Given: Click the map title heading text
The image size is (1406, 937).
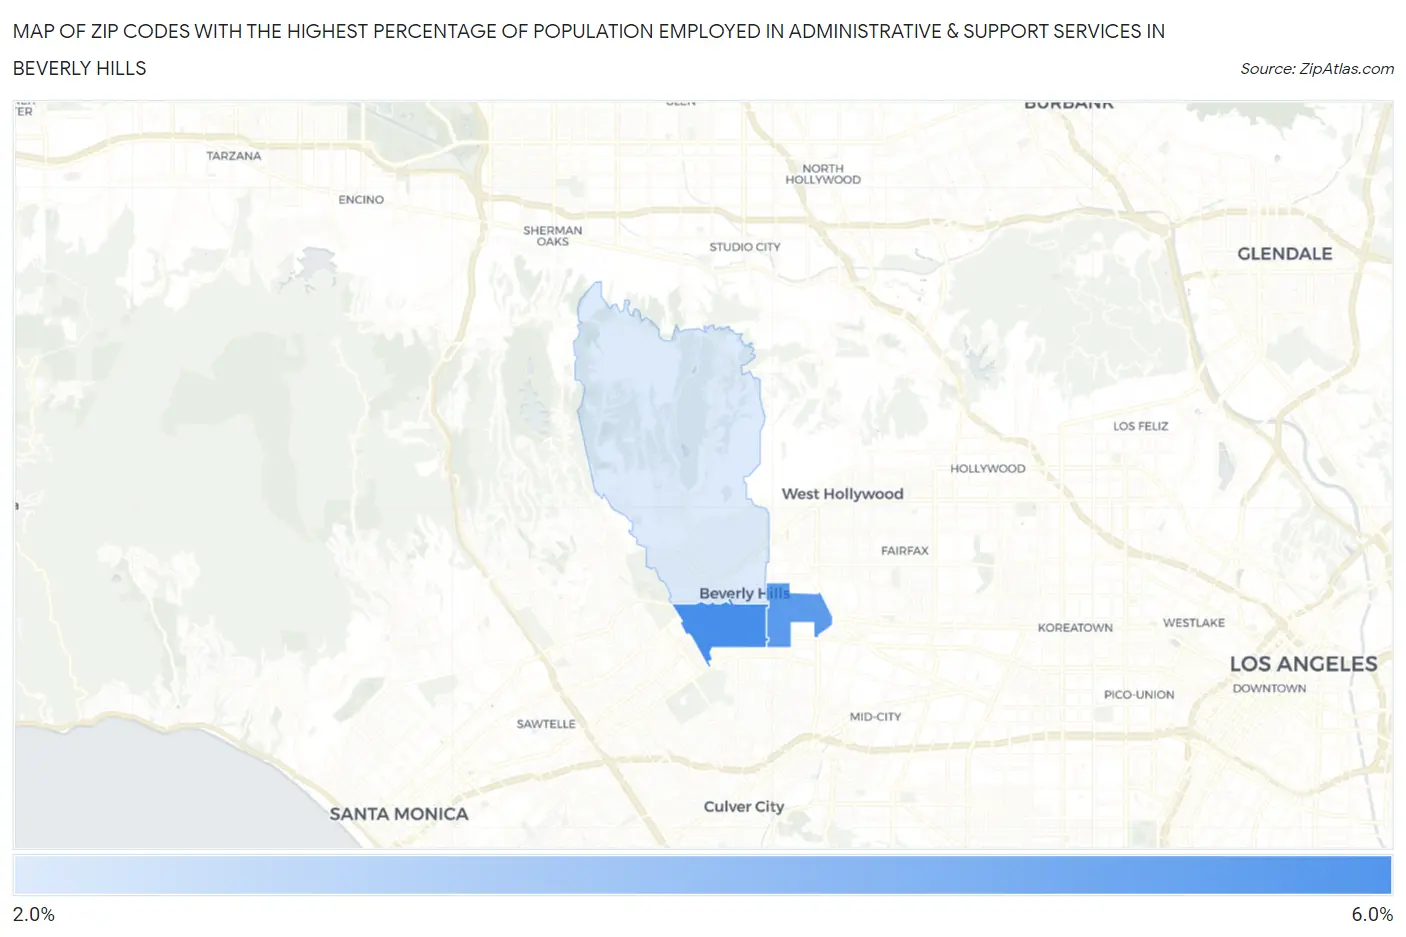Looking at the screenshot, I should [589, 50].
